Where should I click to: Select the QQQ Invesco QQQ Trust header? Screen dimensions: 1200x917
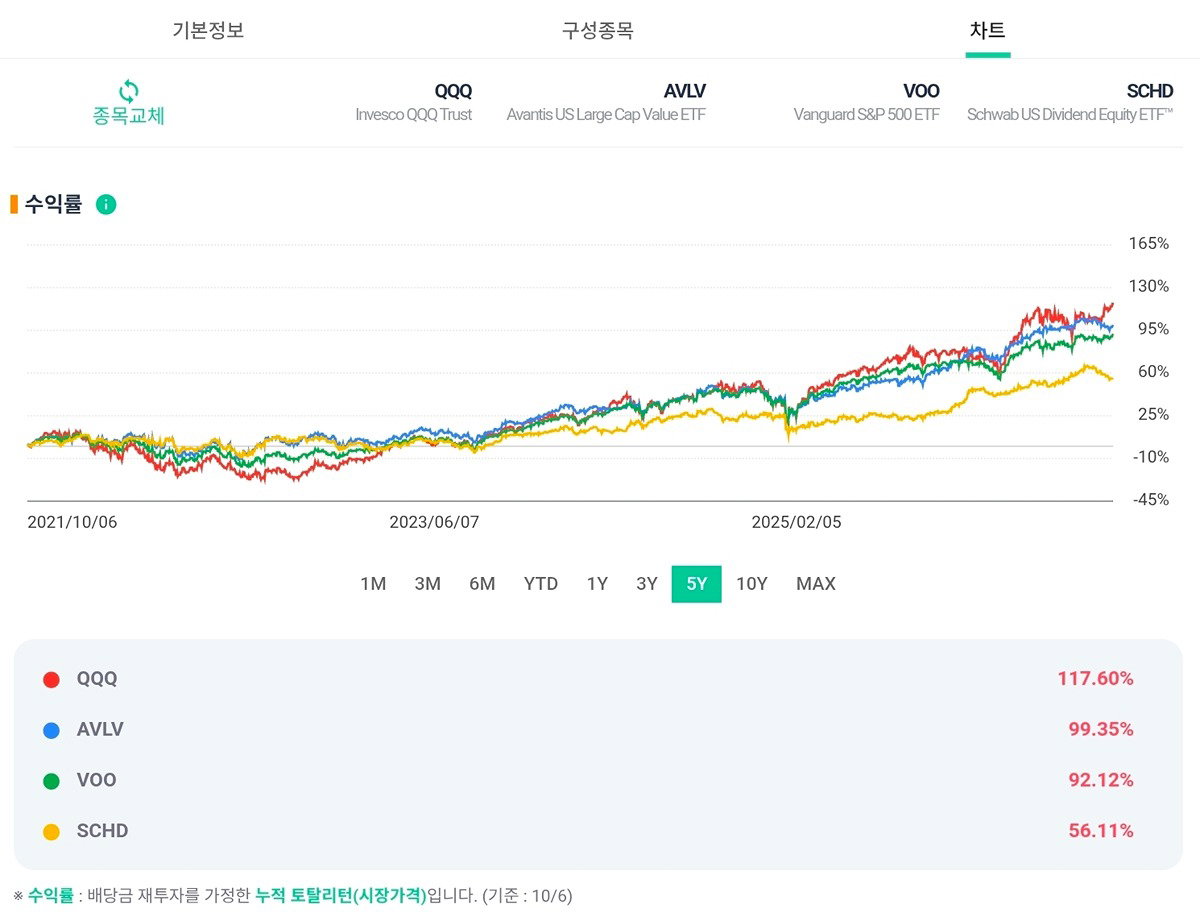point(414,103)
